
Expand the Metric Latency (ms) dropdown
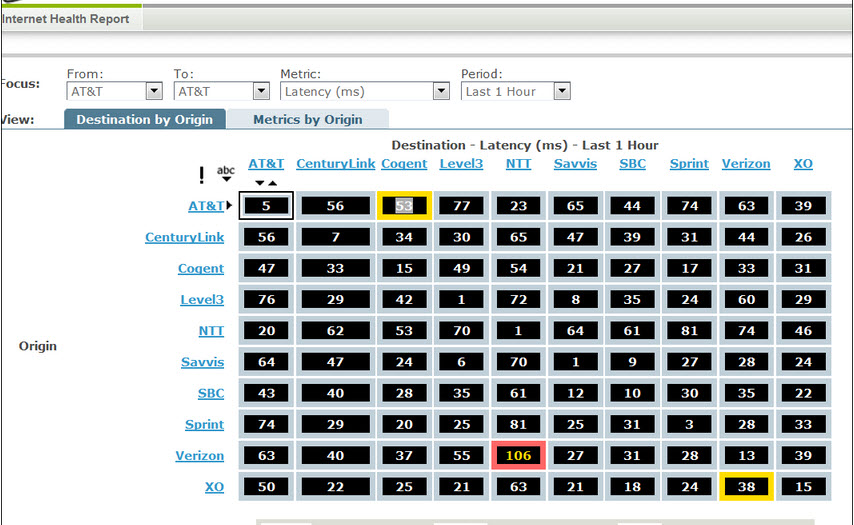click(x=441, y=91)
